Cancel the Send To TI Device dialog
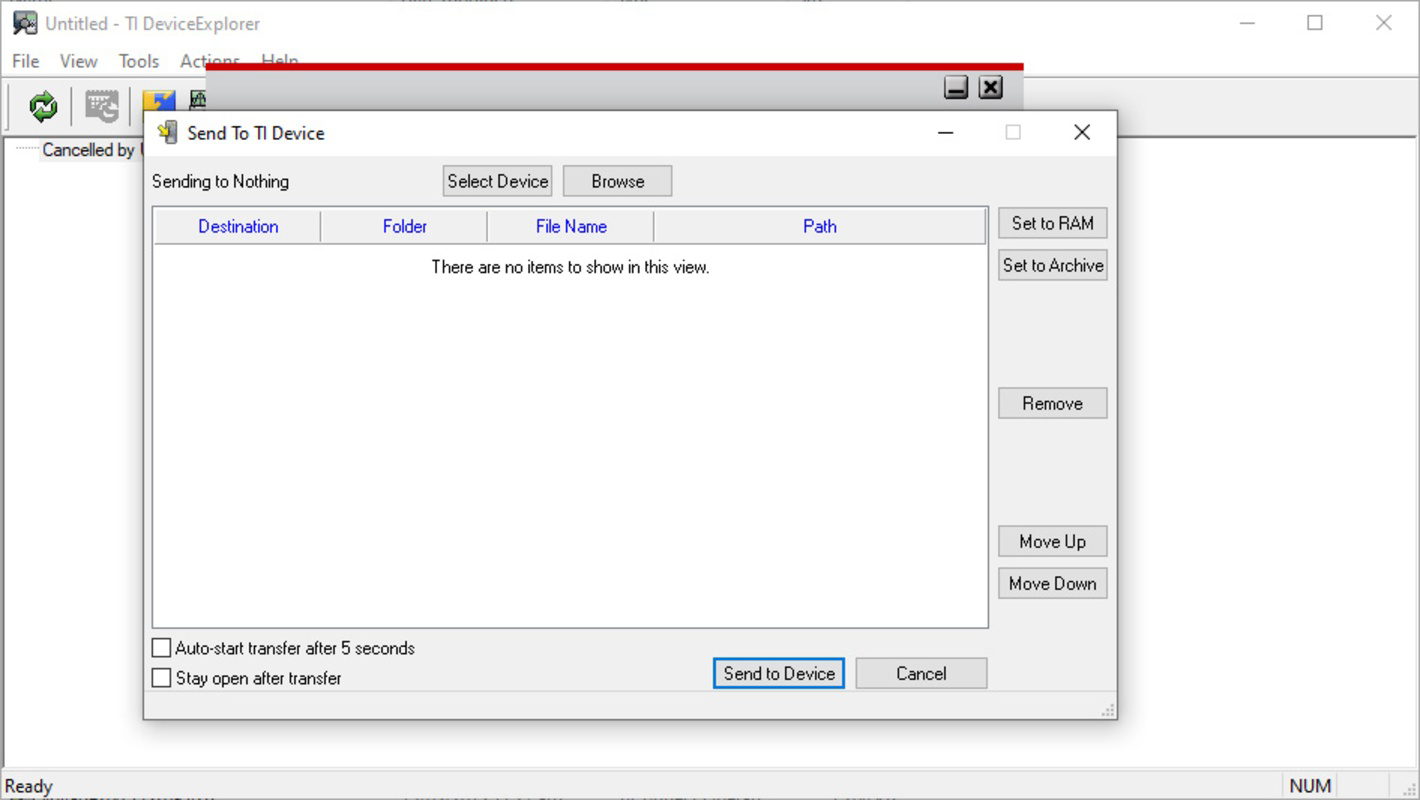Image resolution: width=1420 pixels, height=800 pixels. (x=921, y=673)
